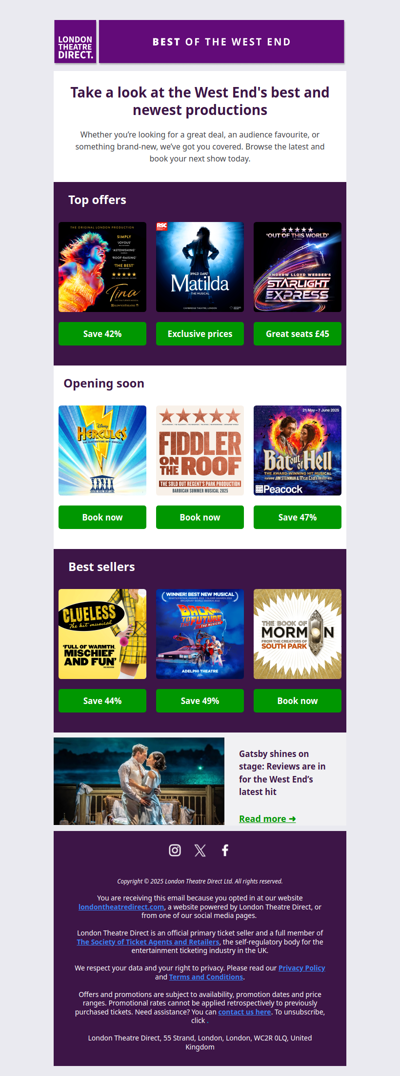Open the Facebook social icon
This screenshot has height=1076, width=400.
pos(225,850)
